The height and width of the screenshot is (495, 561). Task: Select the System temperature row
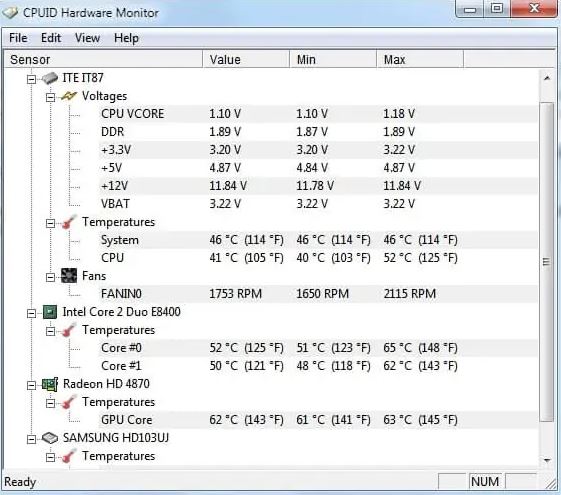pos(318,240)
